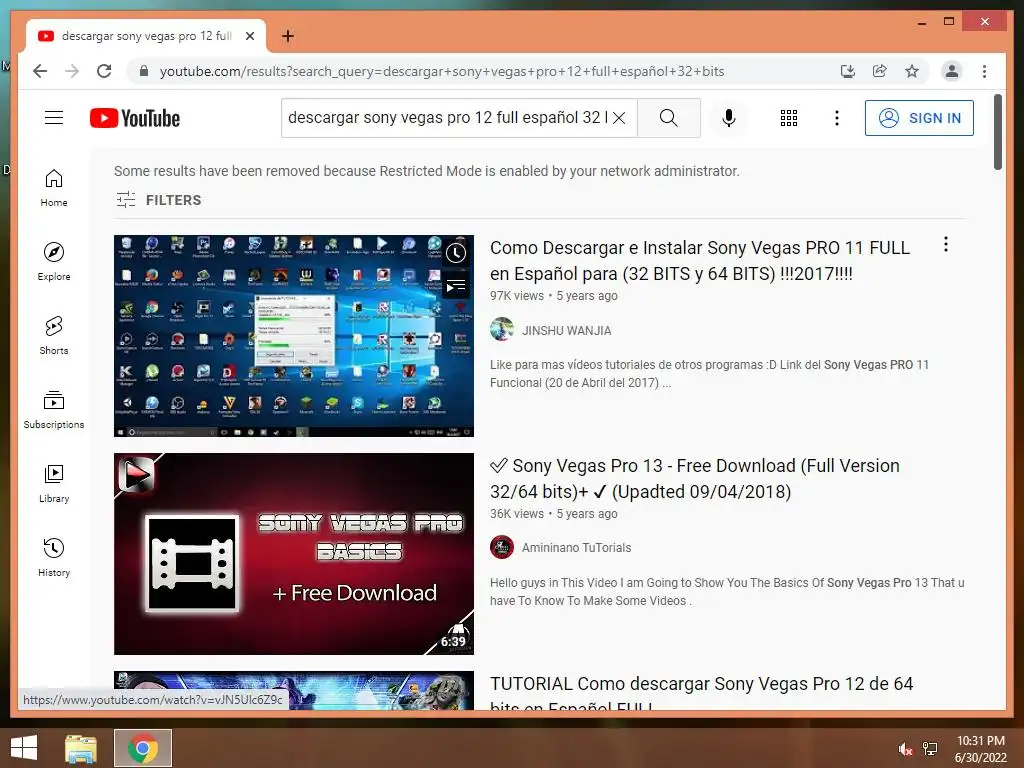Click the muted volume tray icon
1024x768 pixels.
(x=905, y=749)
